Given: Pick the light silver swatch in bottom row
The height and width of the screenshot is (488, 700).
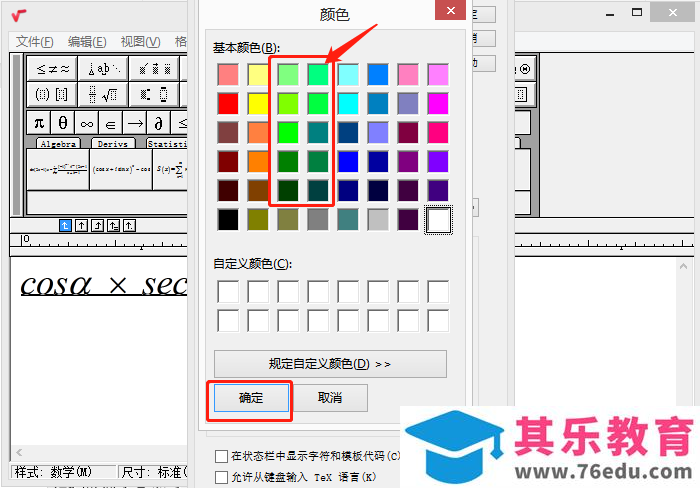Looking at the screenshot, I should click(378, 220).
